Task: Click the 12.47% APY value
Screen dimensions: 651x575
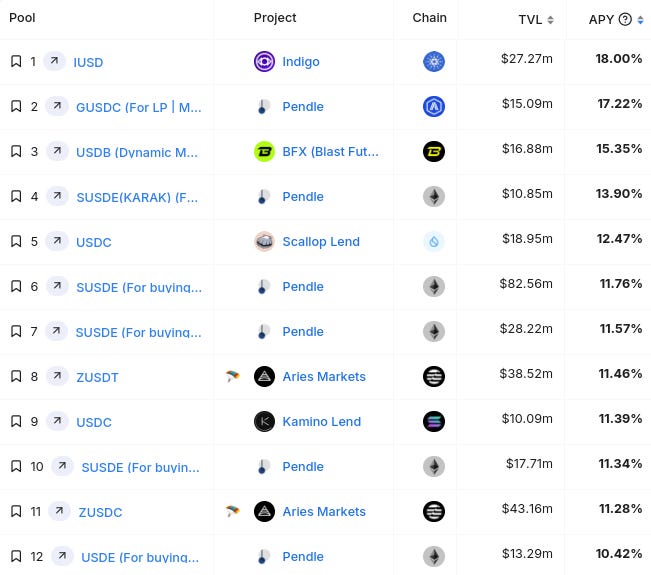Action: 619,239
